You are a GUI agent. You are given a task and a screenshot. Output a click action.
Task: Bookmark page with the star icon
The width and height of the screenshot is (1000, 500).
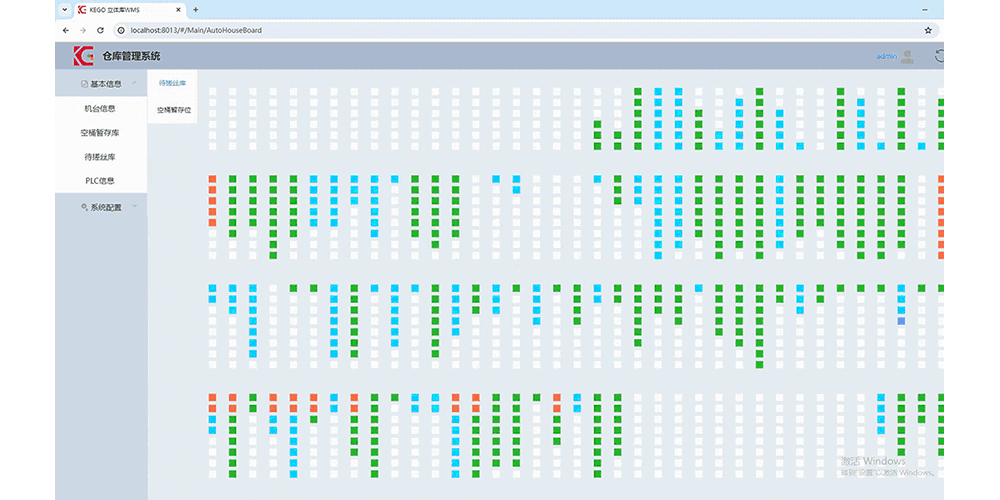pyautogui.click(x=928, y=30)
